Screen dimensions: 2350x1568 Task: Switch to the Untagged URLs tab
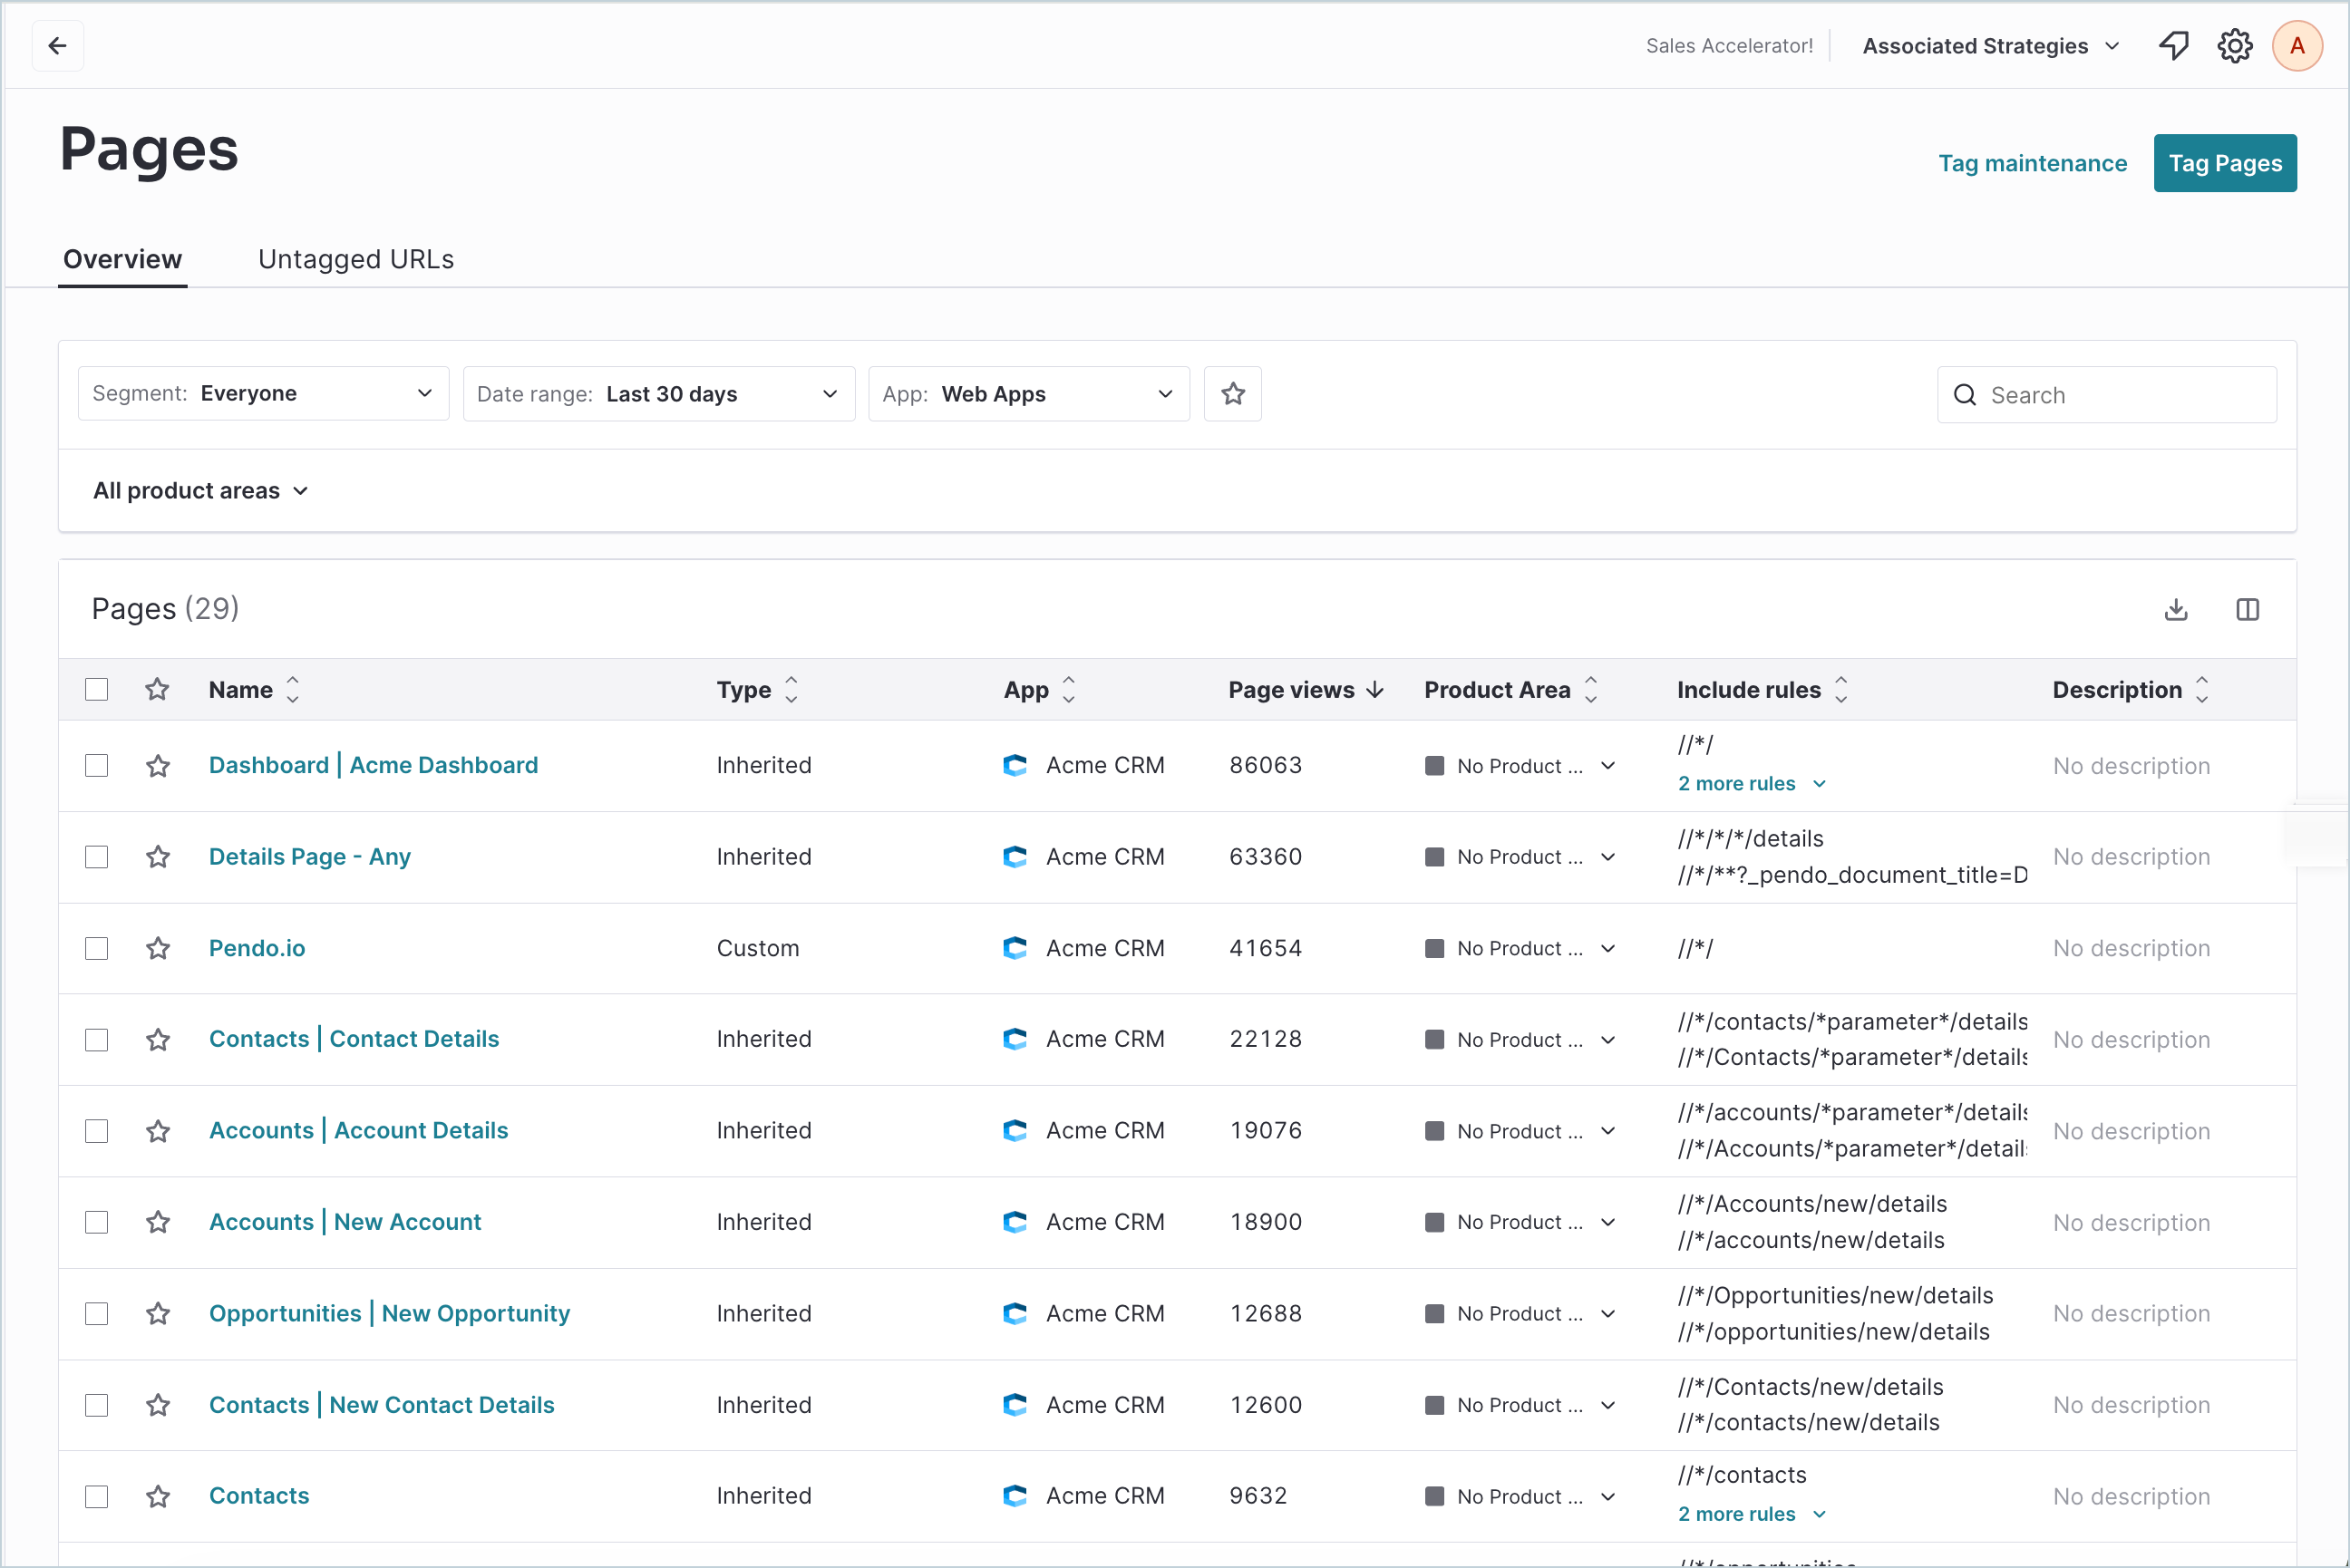tap(356, 260)
